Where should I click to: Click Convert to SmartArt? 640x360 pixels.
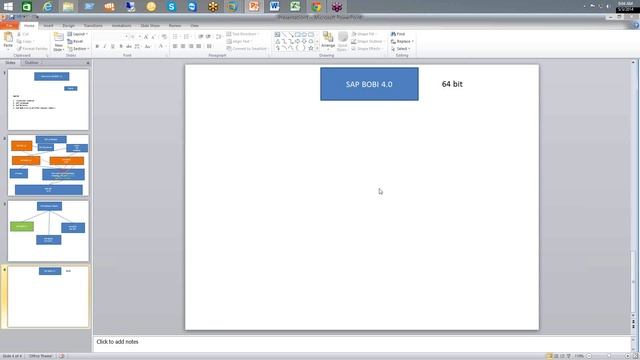(247, 49)
